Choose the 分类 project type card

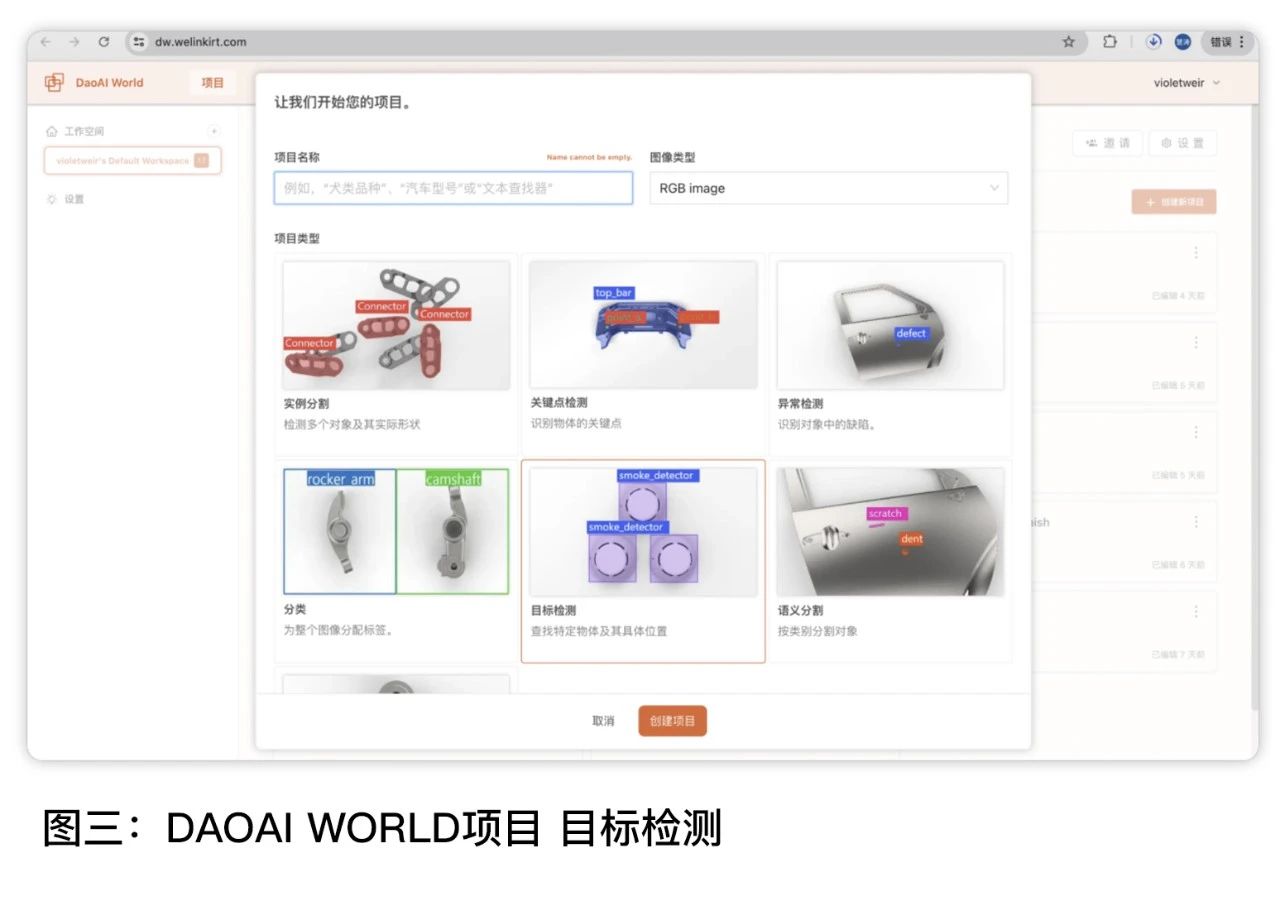pos(396,561)
